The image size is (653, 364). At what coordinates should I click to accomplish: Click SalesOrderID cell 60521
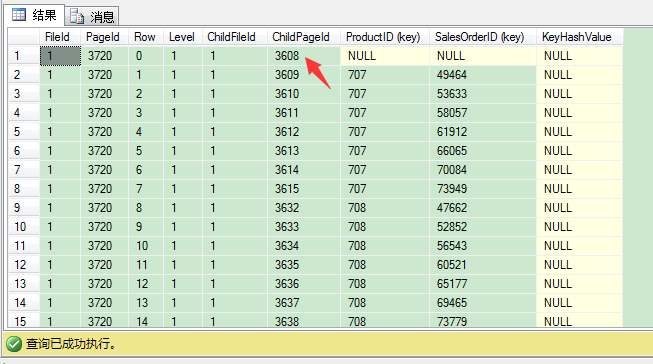pyautogui.click(x=483, y=265)
